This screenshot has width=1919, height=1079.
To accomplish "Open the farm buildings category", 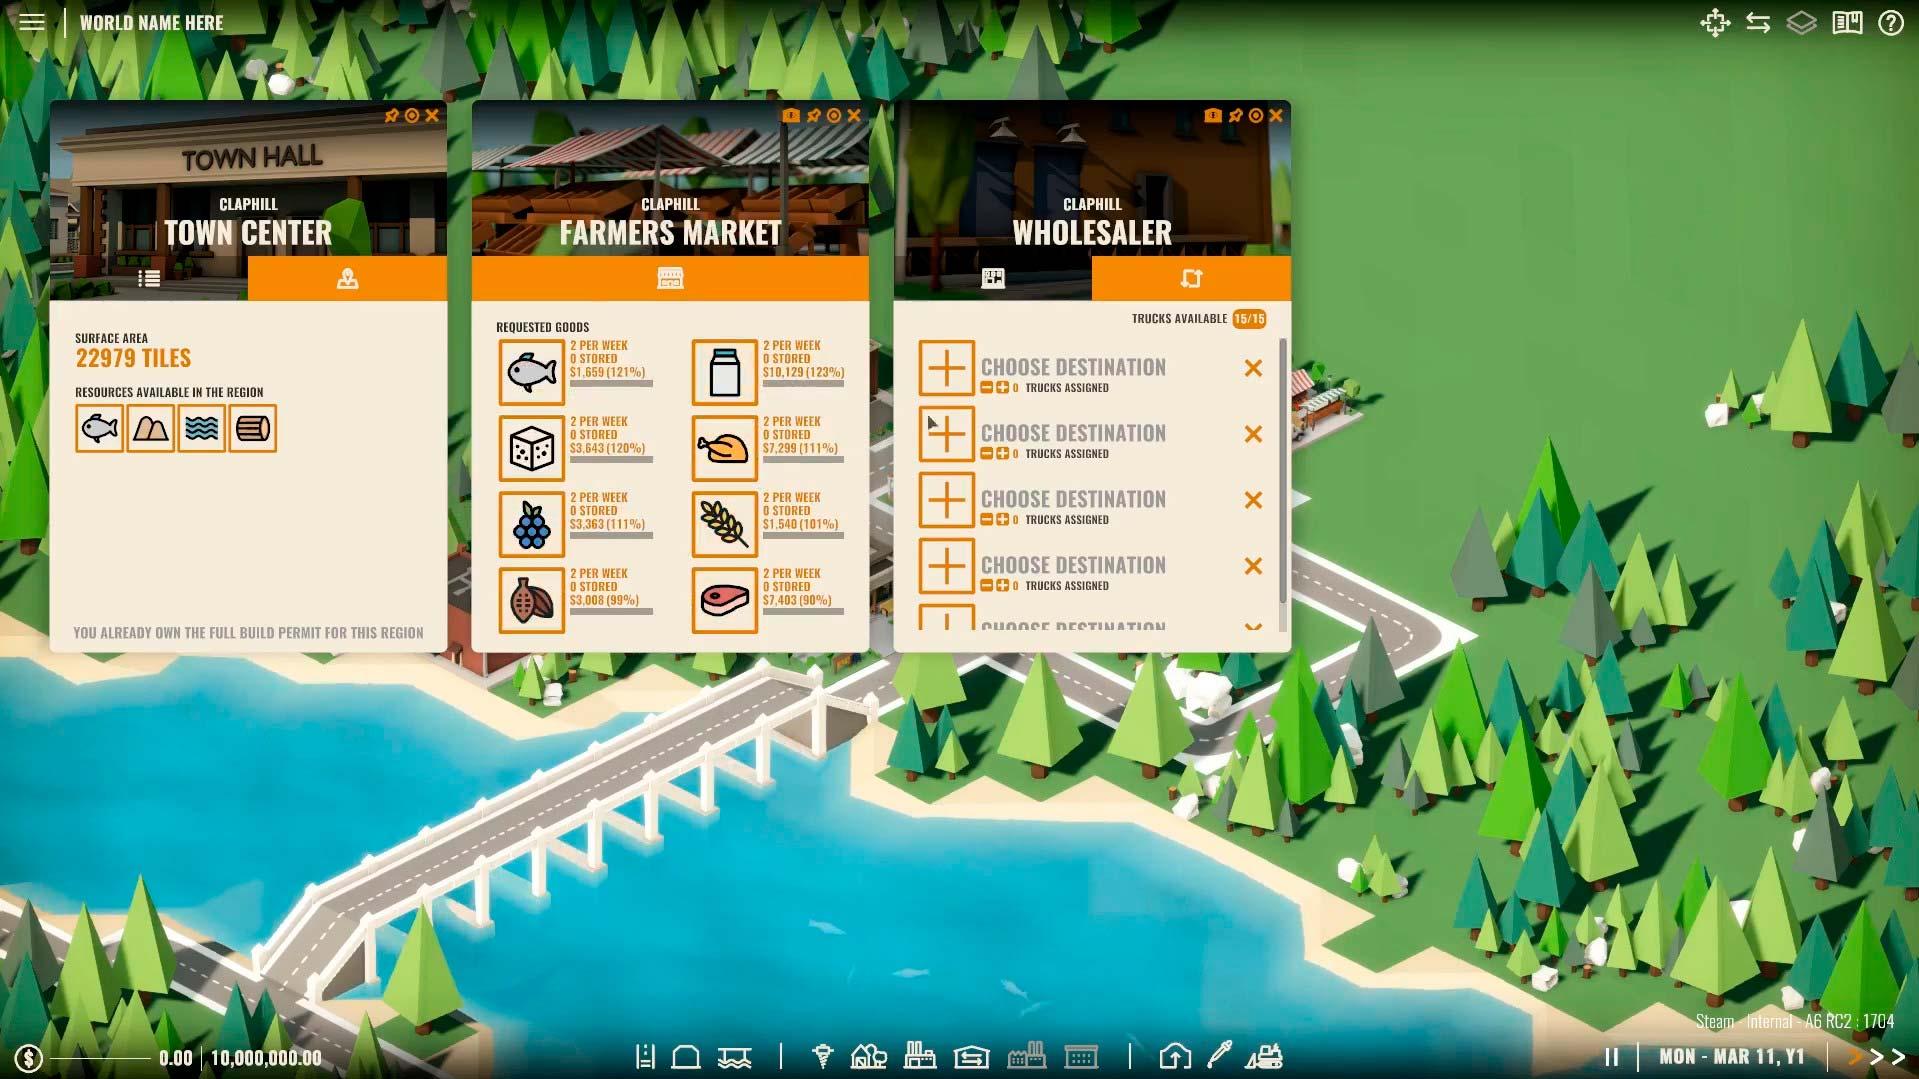I will pyautogui.click(x=868, y=1056).
